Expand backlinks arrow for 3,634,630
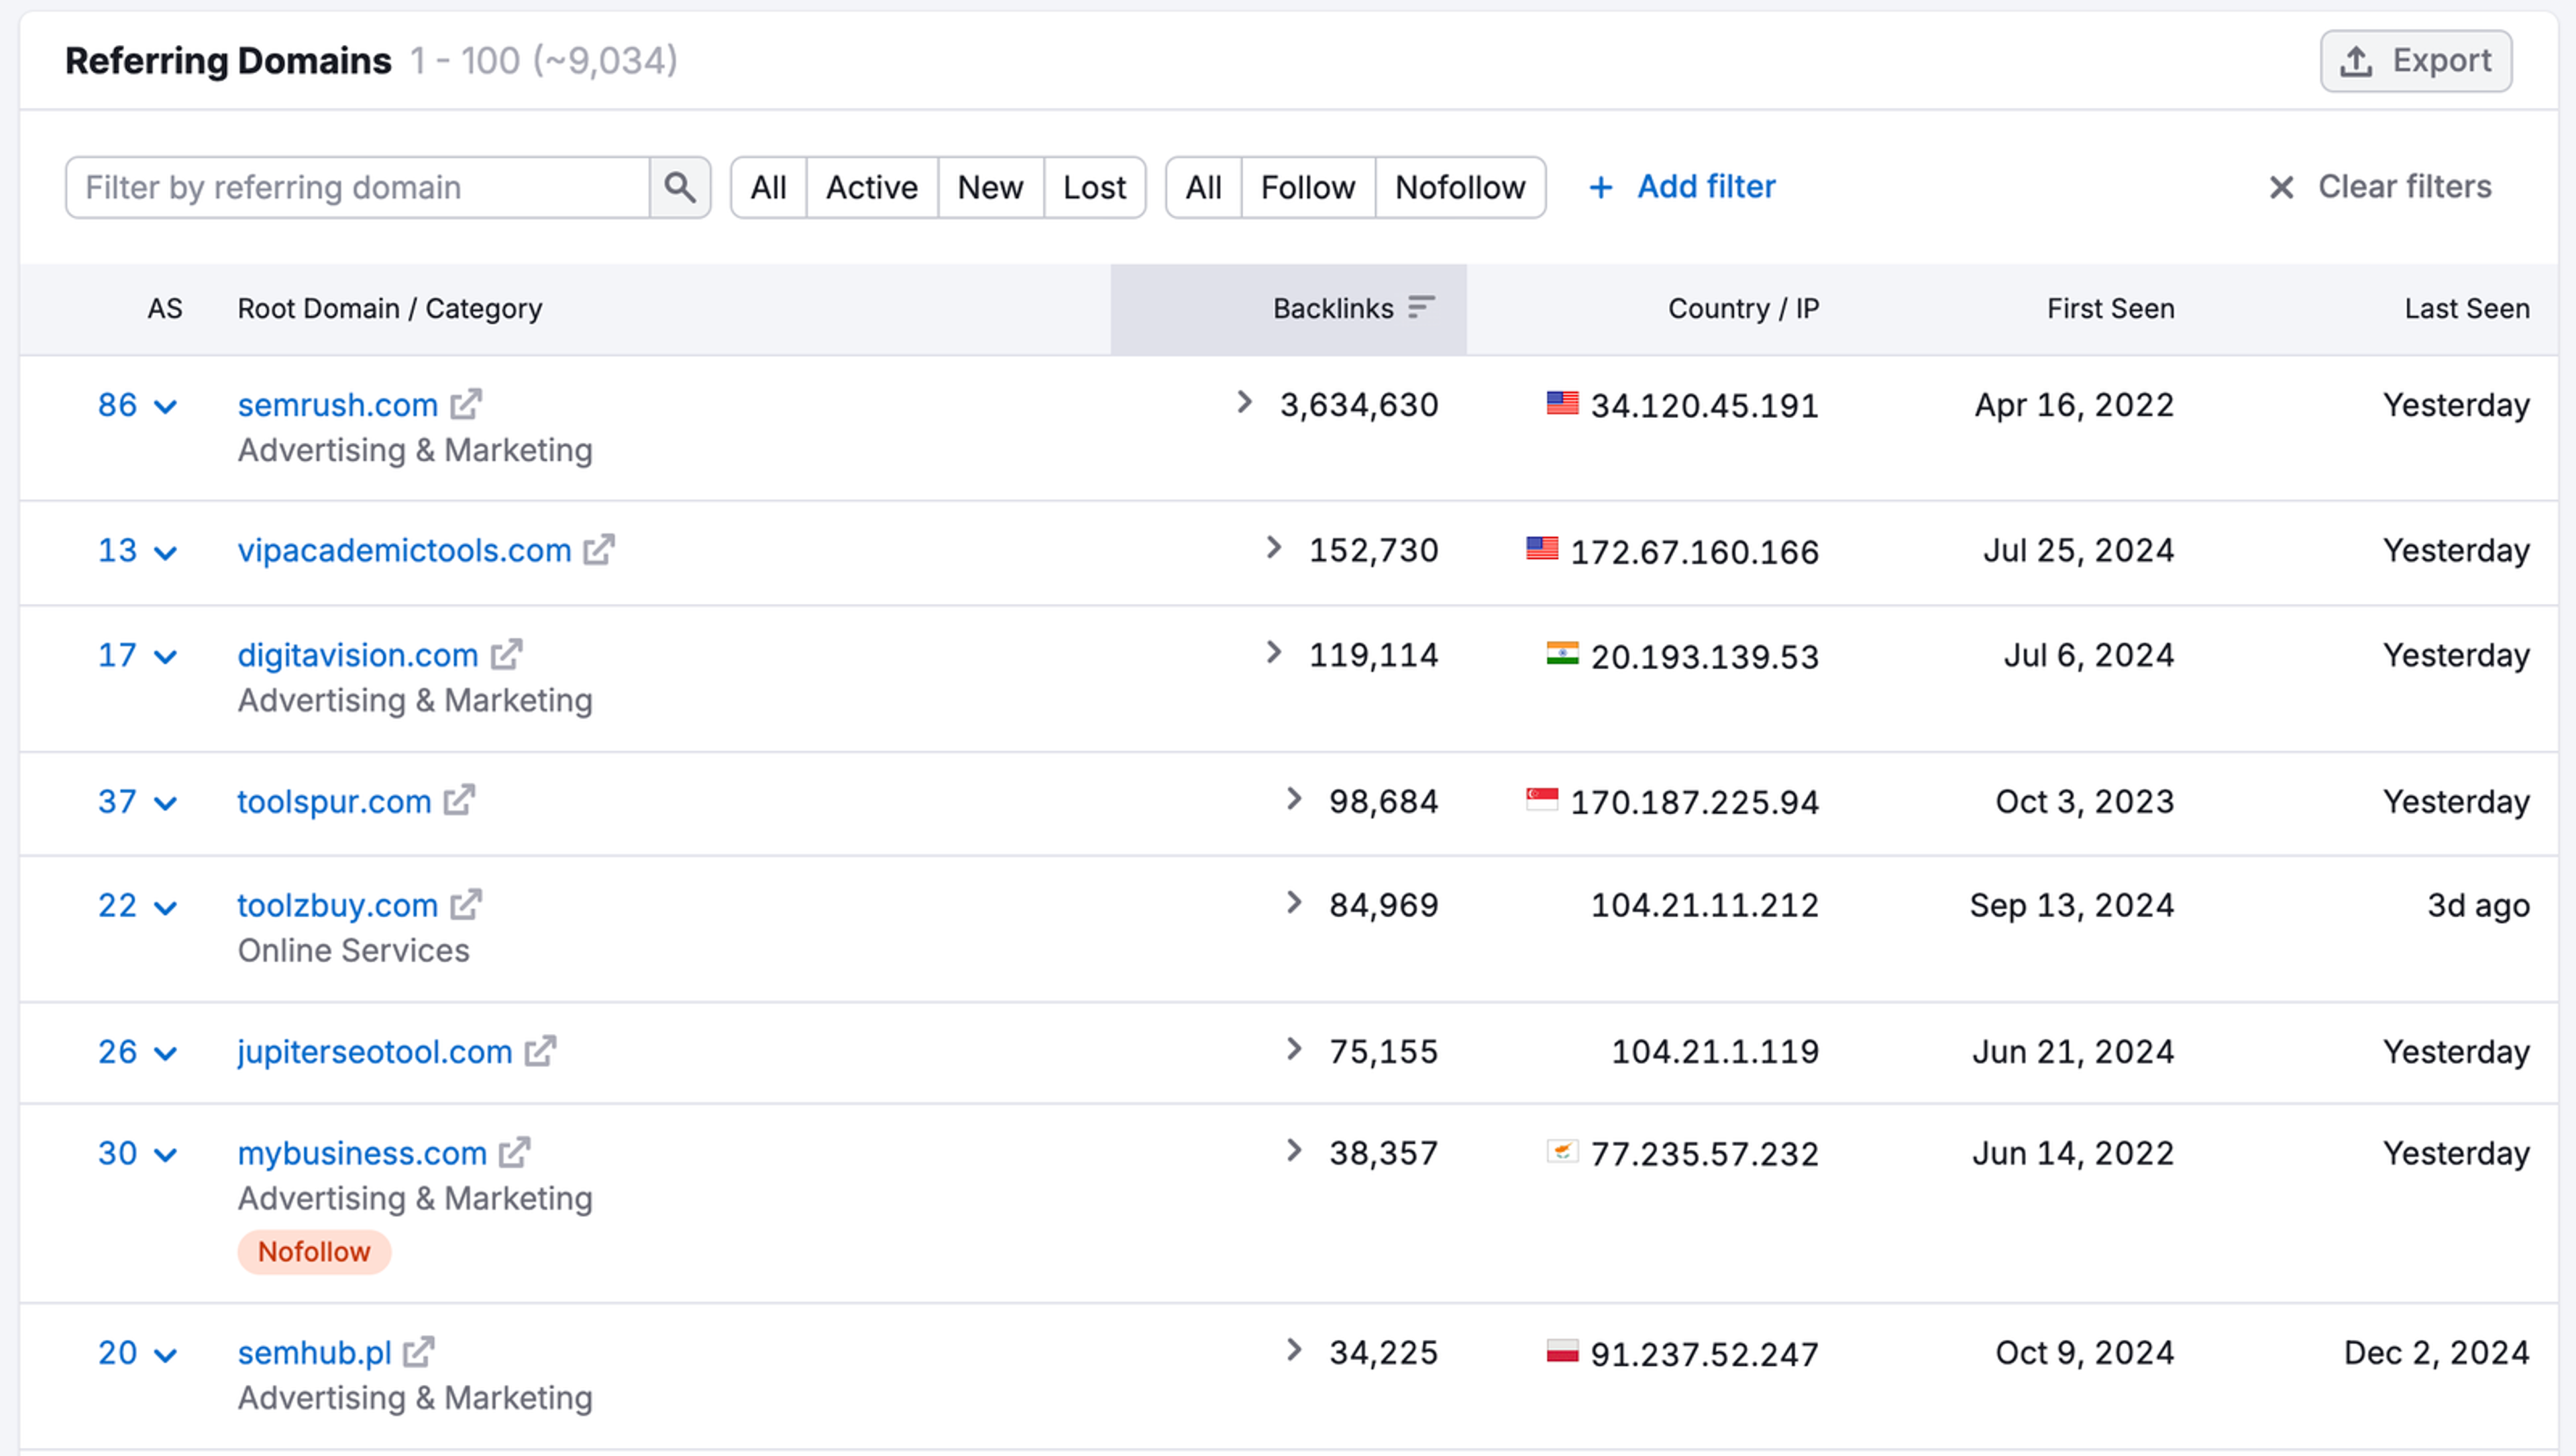This screenshot has width=2576, height=1456. 1244,402
